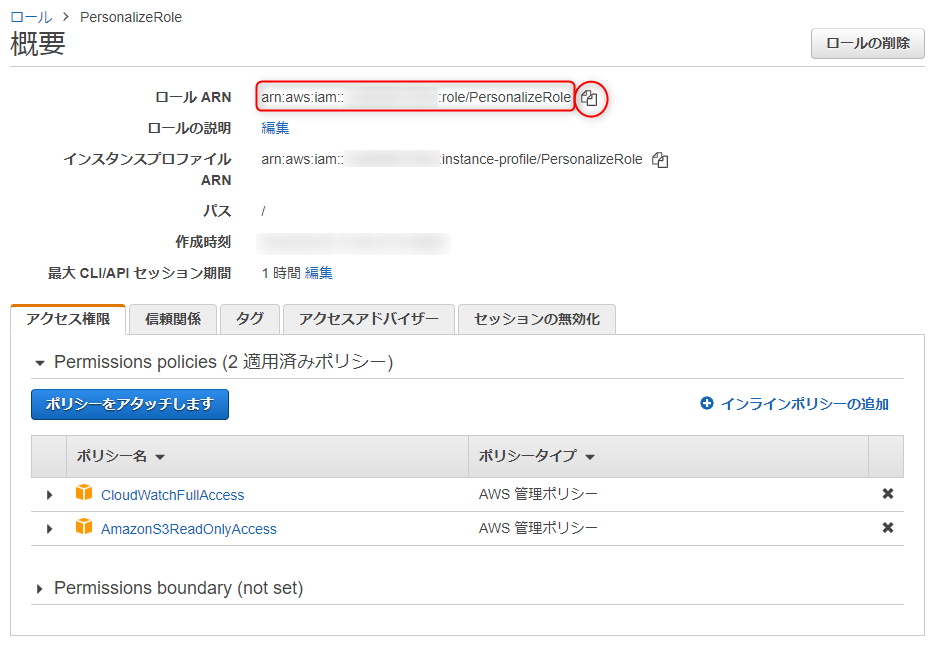
Task: Expand AmazonS3ReadOnlyAccess policy row
Action: pos(49,529)
